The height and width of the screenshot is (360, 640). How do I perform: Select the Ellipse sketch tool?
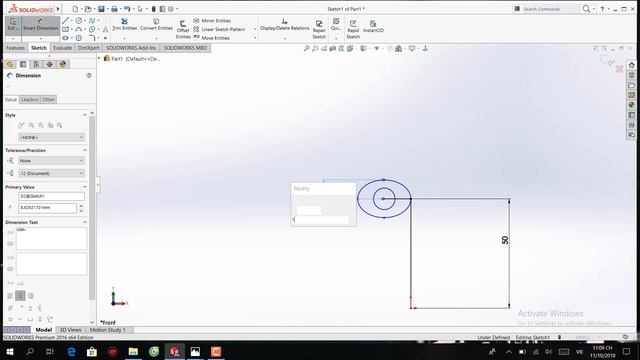pos(92,29)
